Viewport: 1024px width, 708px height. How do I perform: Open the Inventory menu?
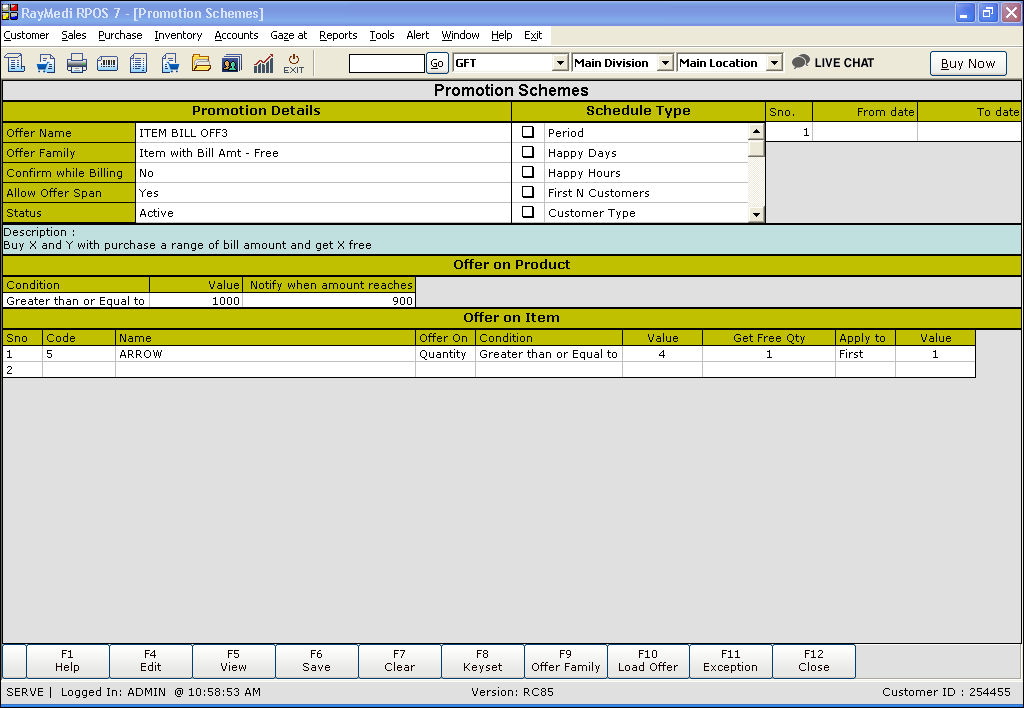178,35
